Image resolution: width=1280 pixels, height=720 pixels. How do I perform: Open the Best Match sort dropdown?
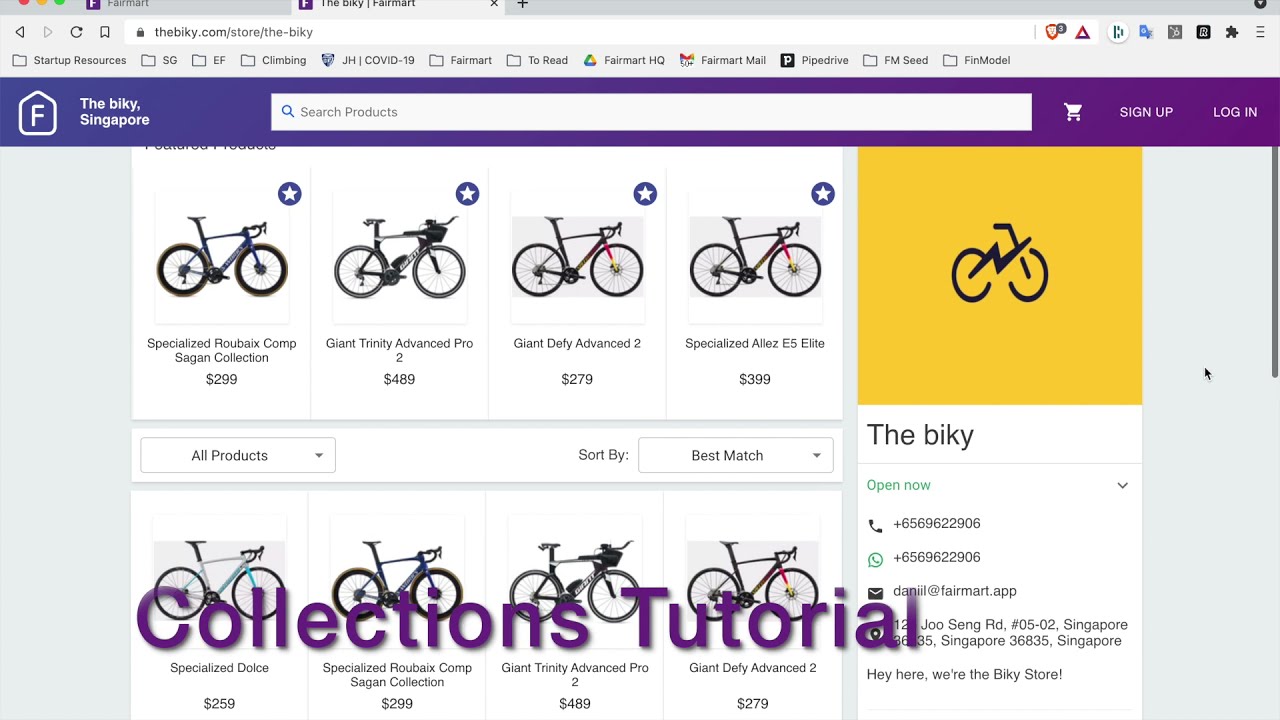click(736, 455)
